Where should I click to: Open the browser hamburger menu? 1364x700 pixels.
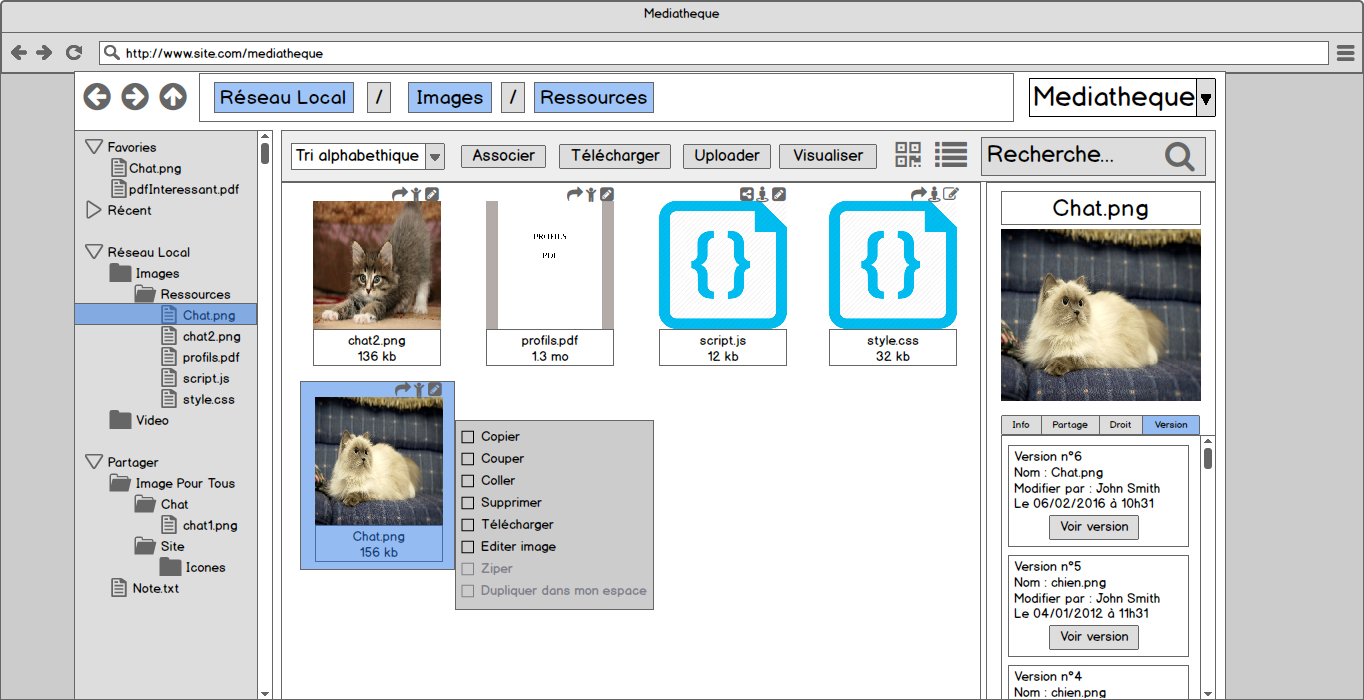tap(1345, 52)
